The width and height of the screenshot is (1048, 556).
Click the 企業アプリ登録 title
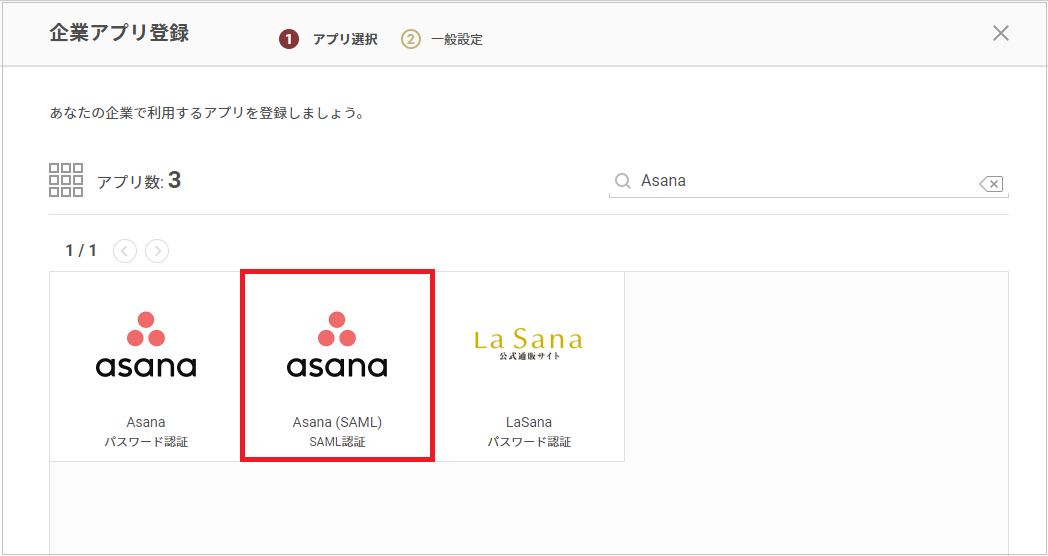119,33
